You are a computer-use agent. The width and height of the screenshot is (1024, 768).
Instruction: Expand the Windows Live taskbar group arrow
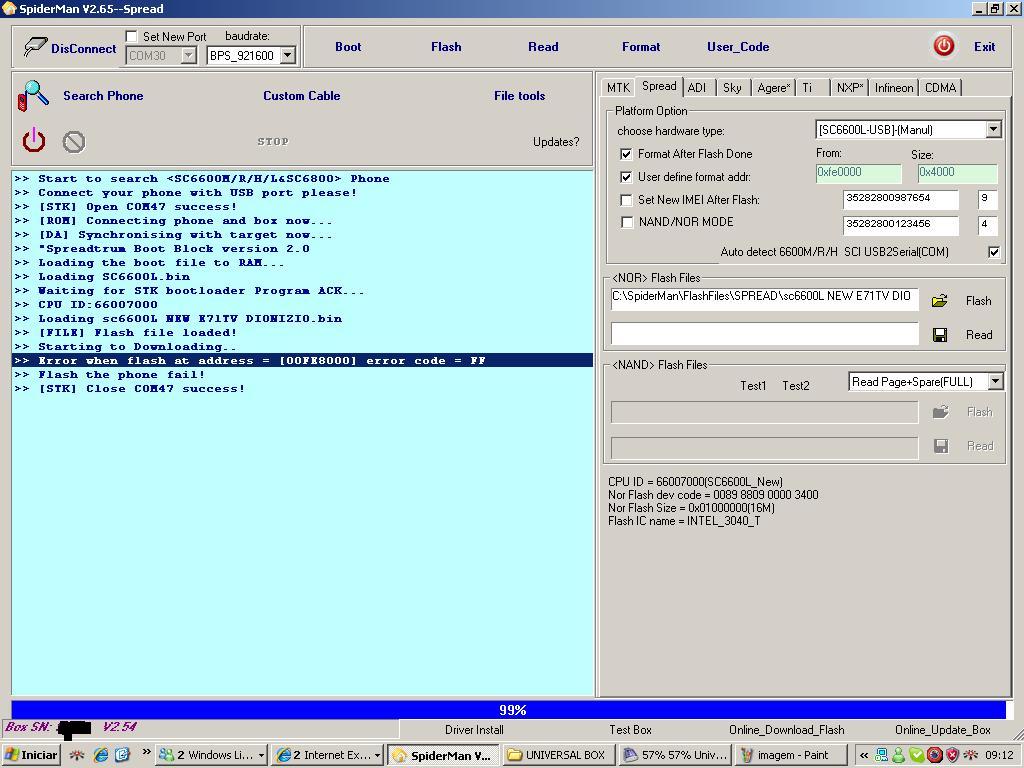[261, 755]
